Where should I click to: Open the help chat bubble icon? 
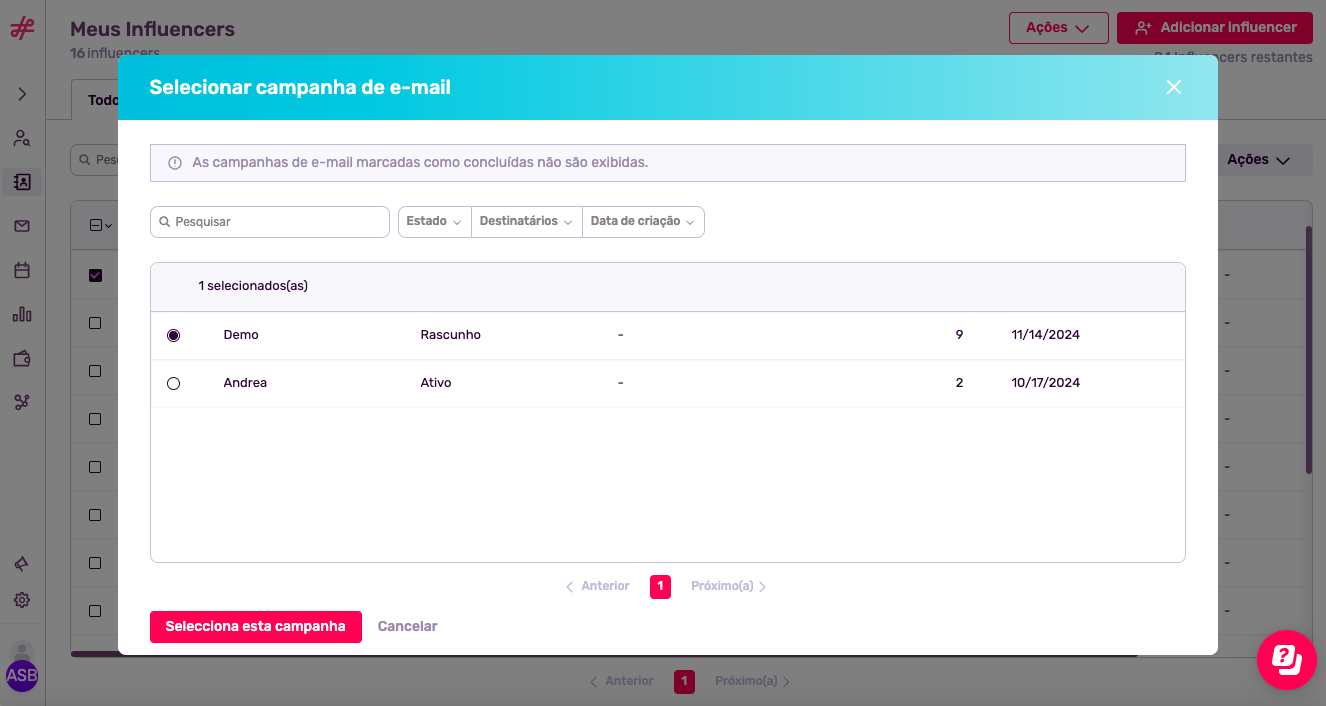point(1286,659)
